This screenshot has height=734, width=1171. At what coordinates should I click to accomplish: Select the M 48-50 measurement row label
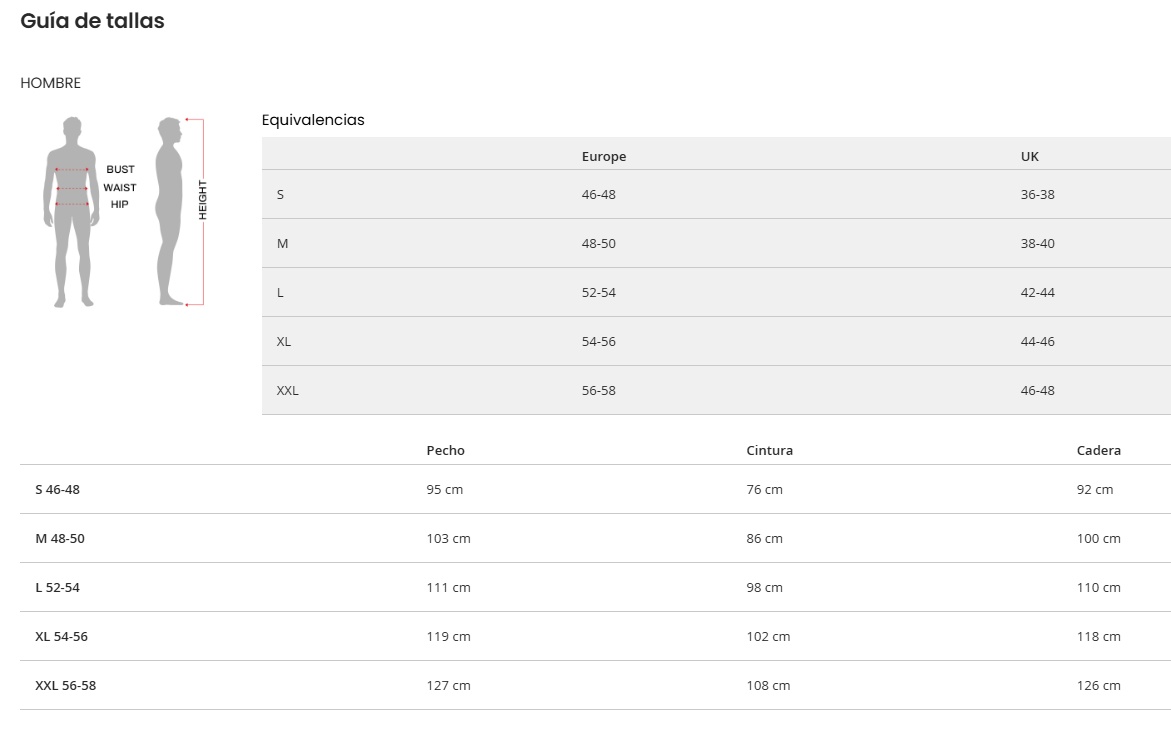tap(60, 539)
